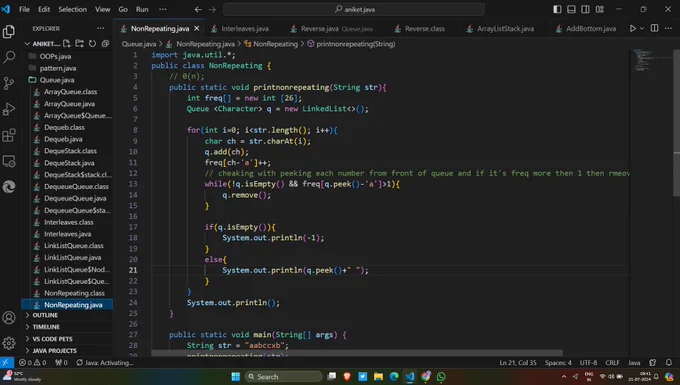Switch to Reverse.java tab
Image resolution: width=680 pixels, height=385 pixels.
tap(333, 29)
